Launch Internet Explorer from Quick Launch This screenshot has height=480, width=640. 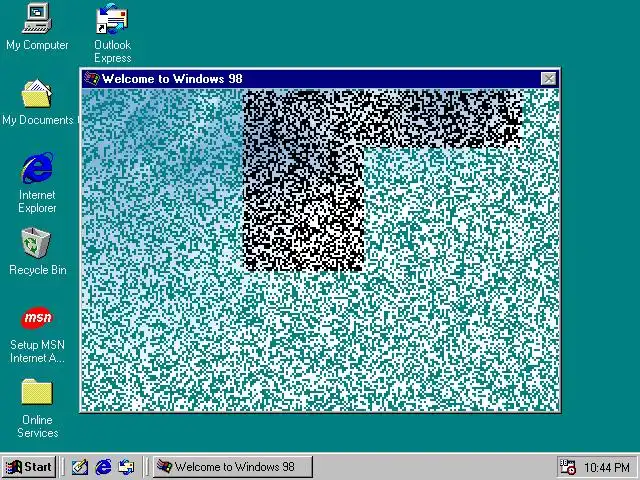coord(103,467)
